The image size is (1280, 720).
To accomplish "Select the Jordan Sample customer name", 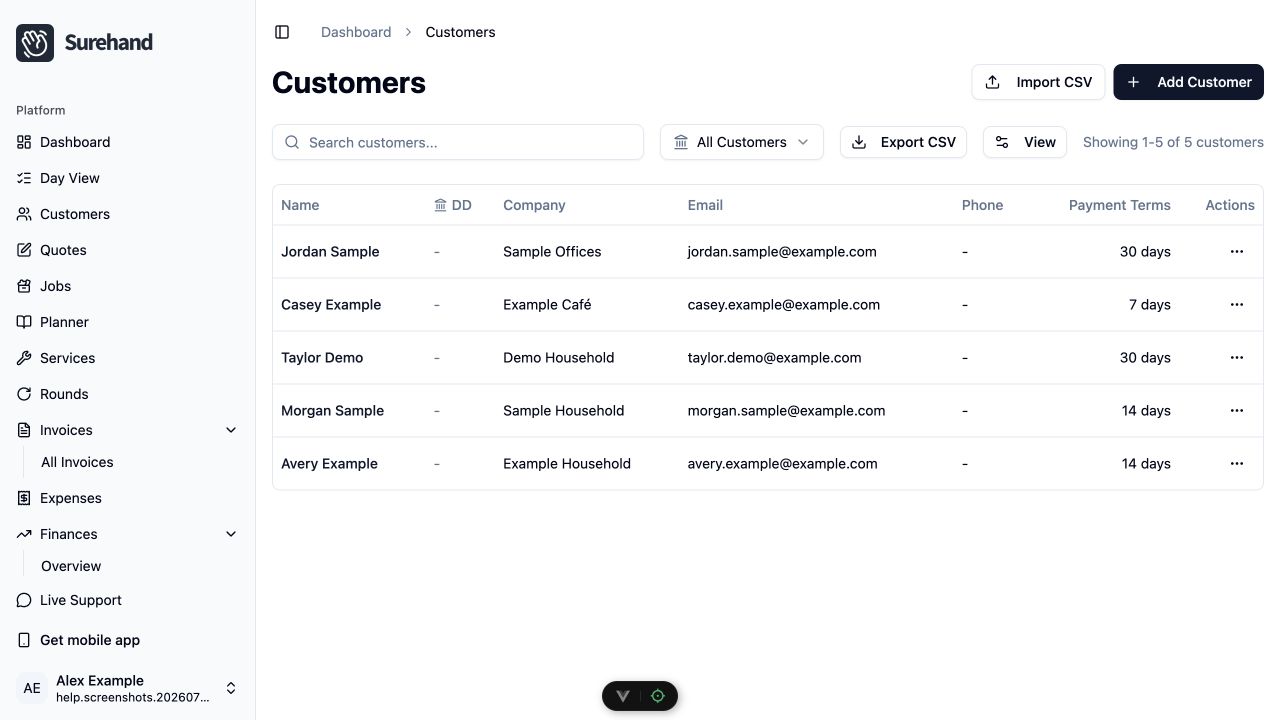I will (330, 252).
